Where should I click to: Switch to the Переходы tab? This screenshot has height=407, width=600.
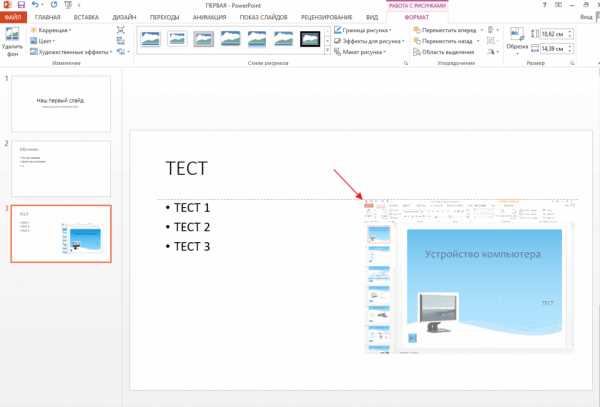pos(165,17)
